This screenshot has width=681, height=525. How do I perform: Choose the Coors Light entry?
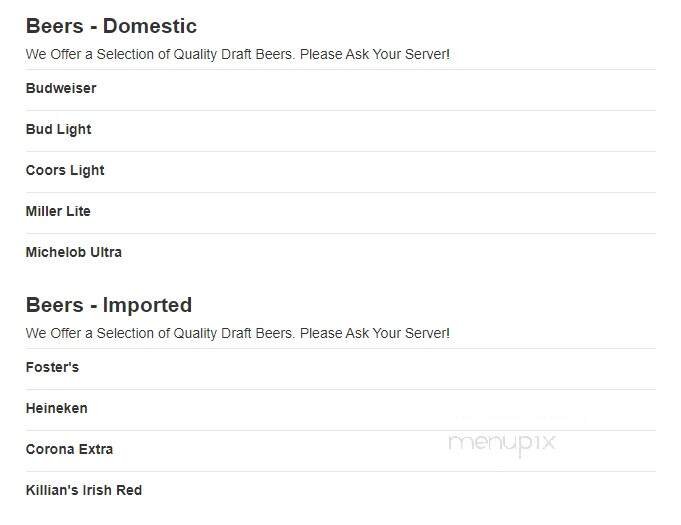click(x=65, y=170)
